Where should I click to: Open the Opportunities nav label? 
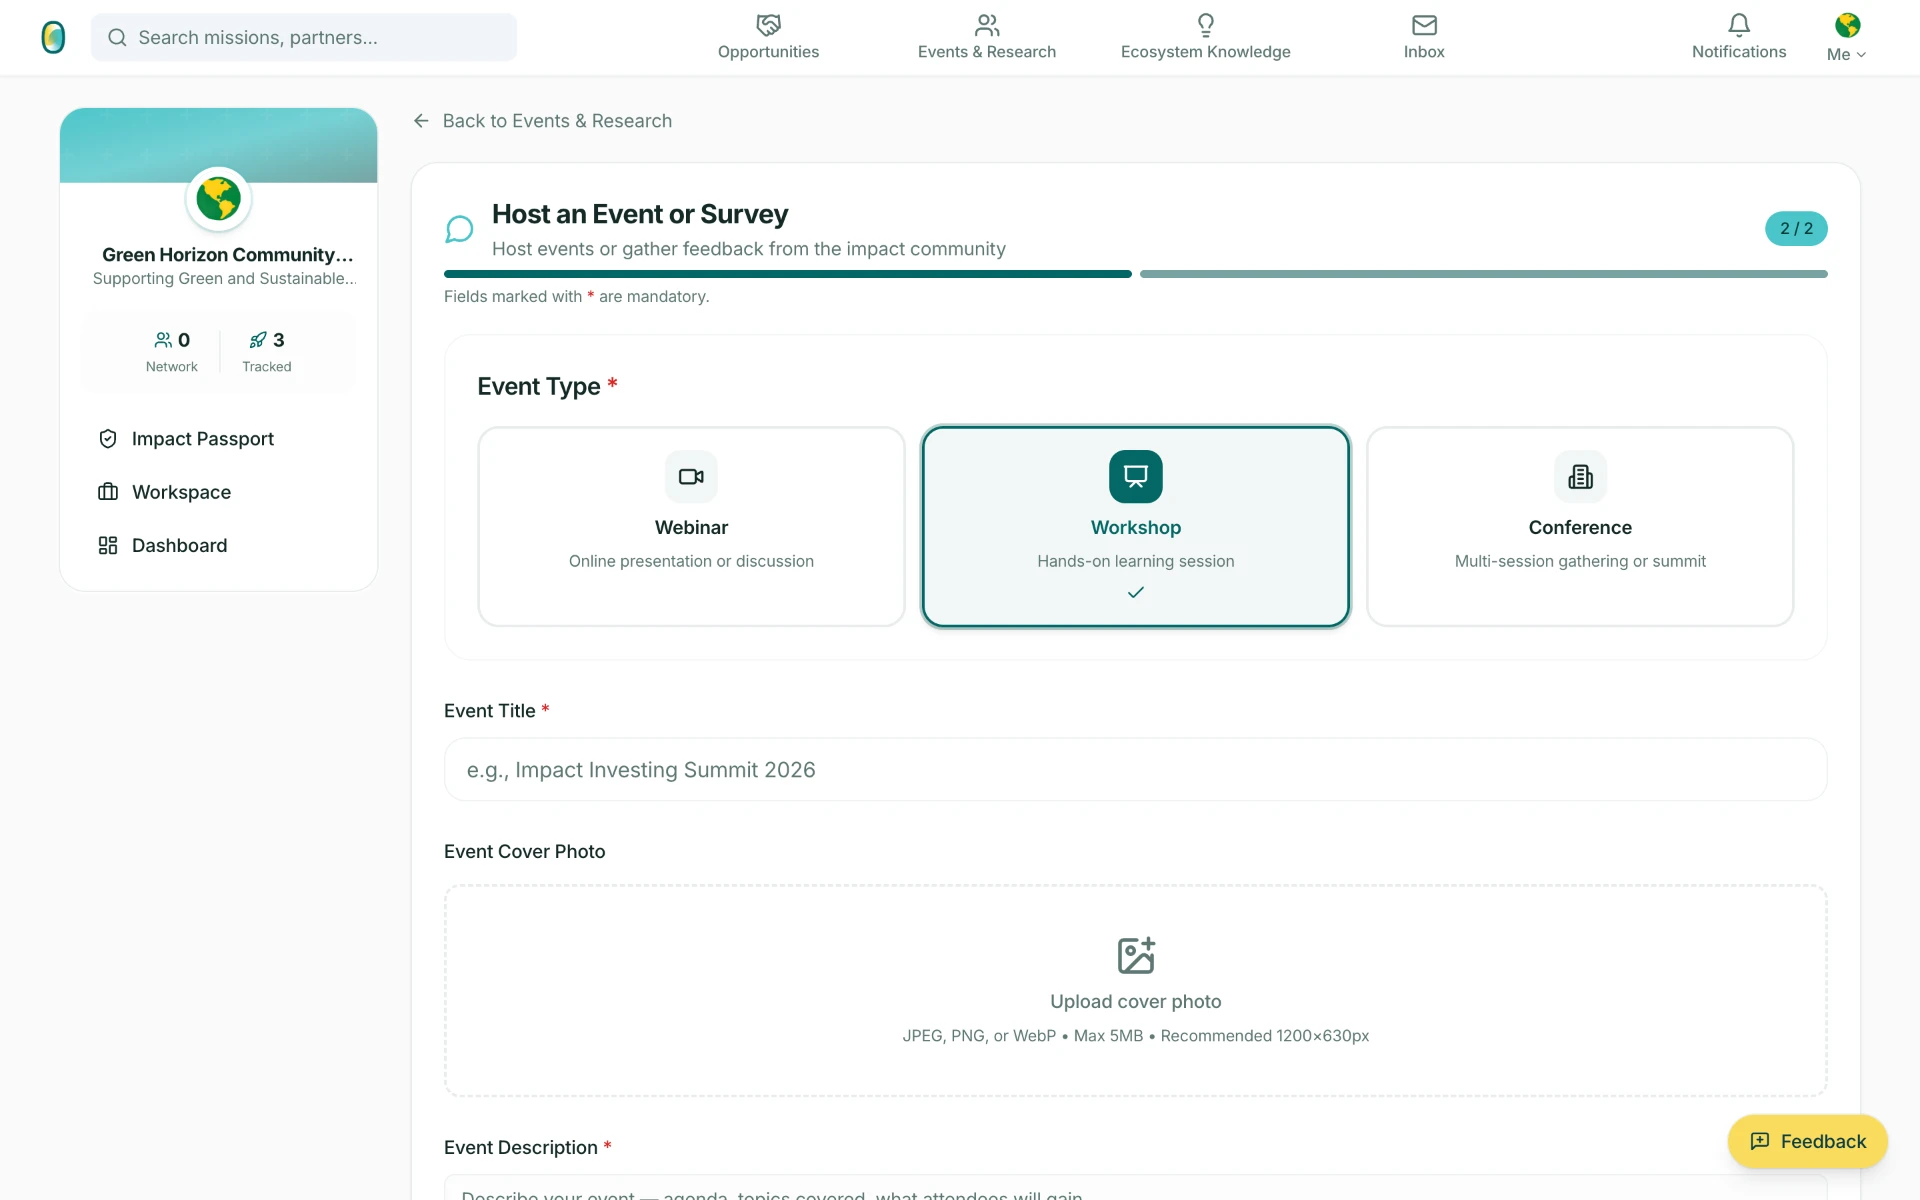(768, 52)
